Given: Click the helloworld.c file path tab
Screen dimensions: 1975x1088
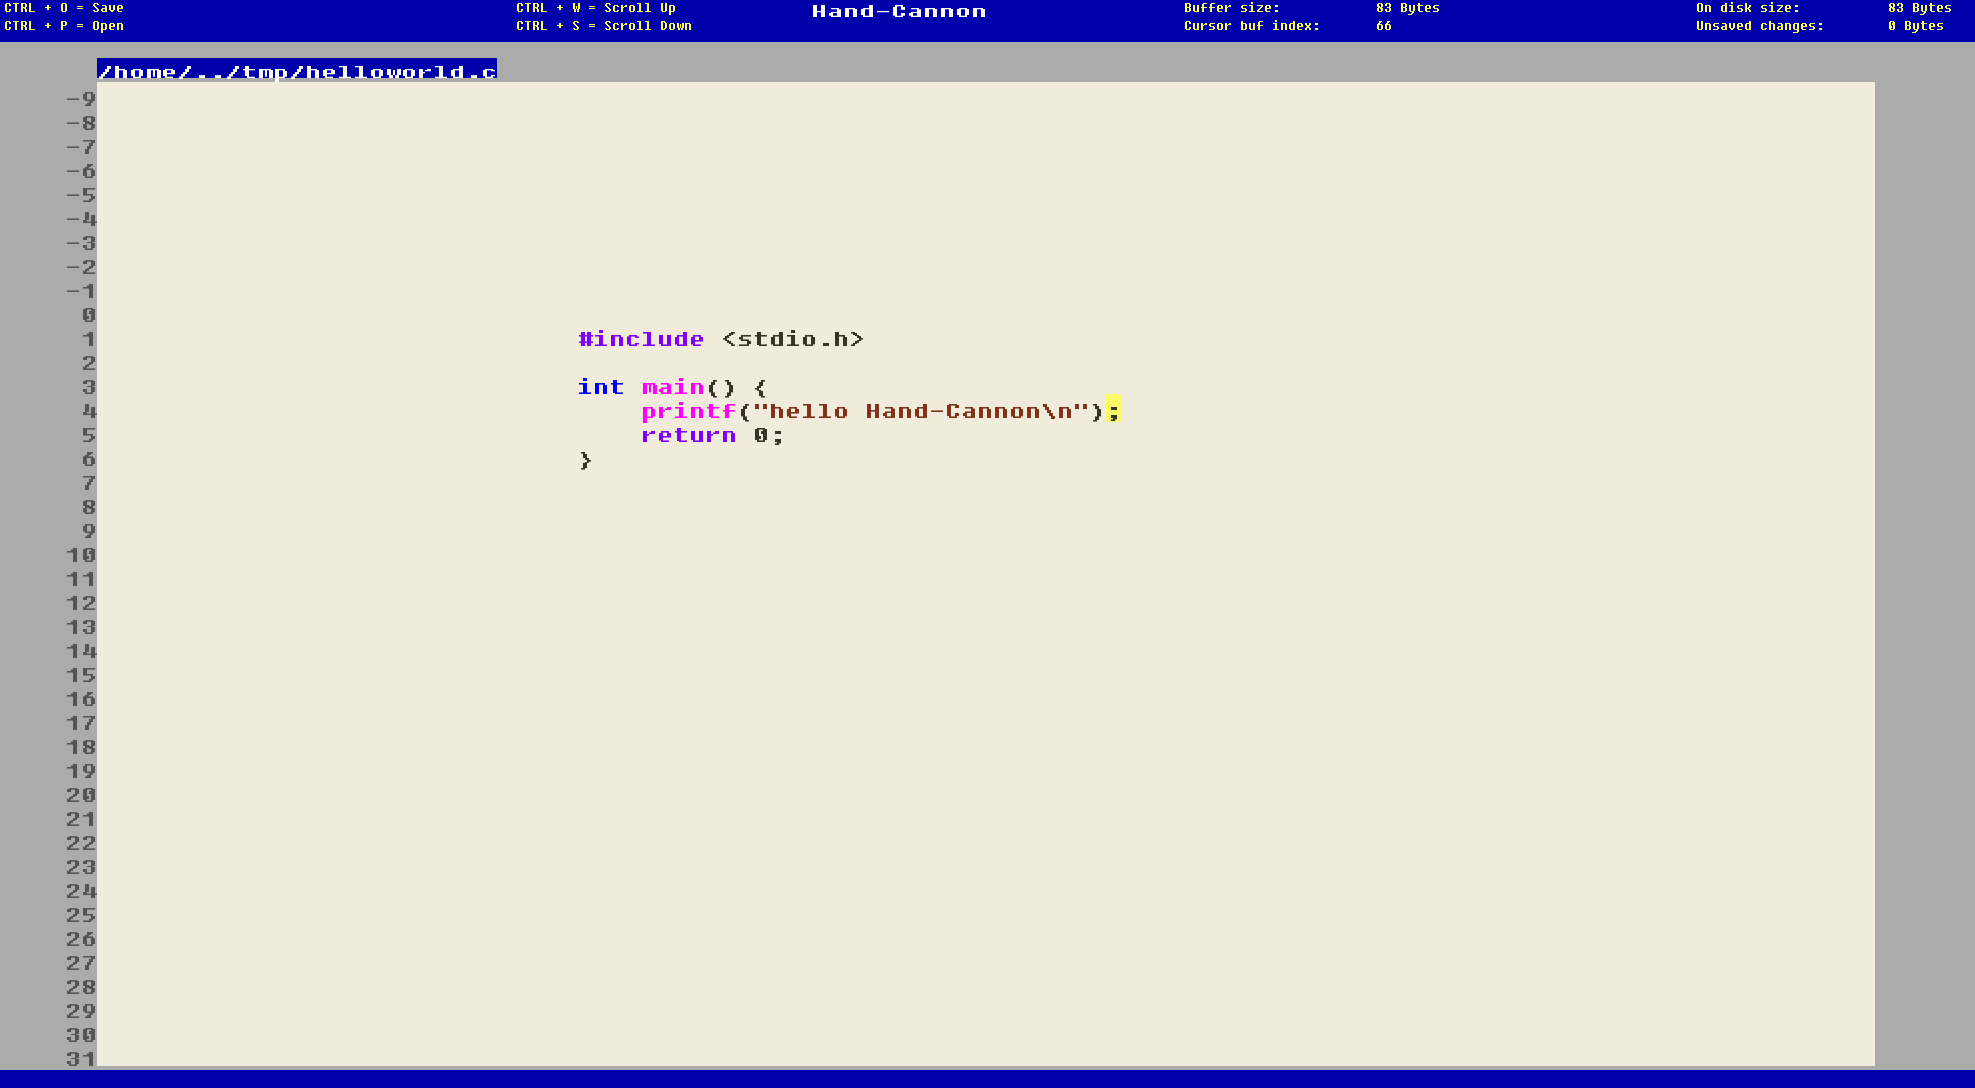Looking at the screenshot, I should coord(297,71).
